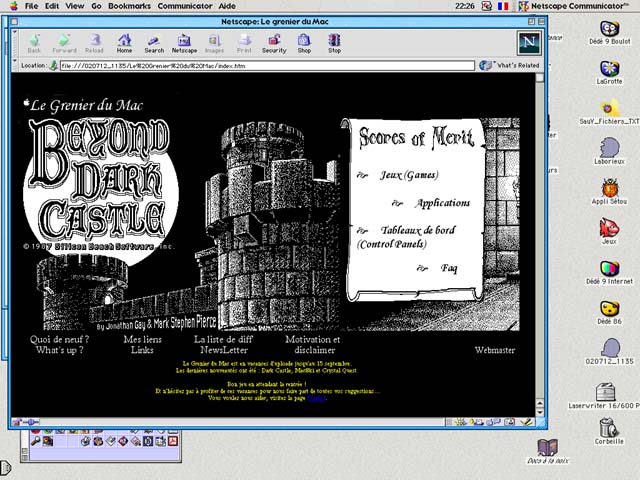Open the Netscape Communicator application menu
The width and height of the screenshot is (640, 480).
573,6
